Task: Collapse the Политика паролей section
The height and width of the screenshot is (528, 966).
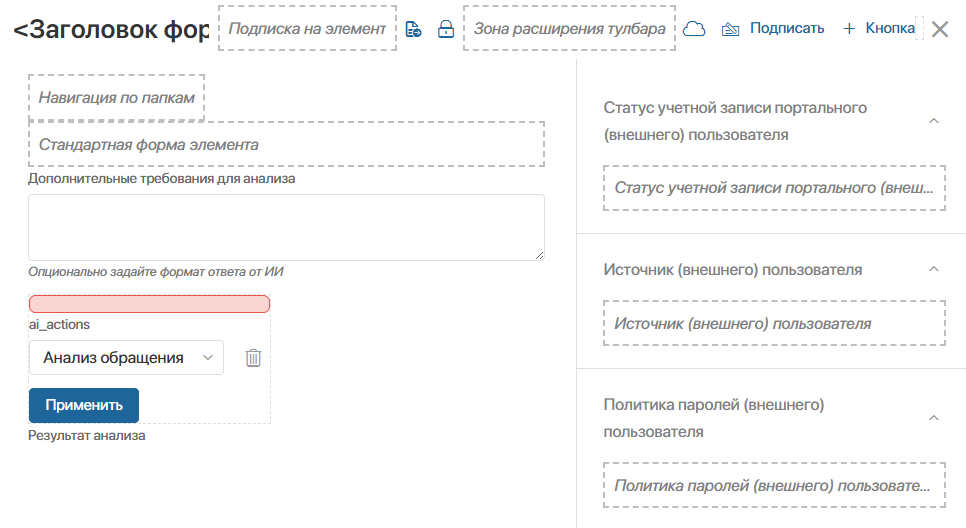Action: click(x=934, y=418)
